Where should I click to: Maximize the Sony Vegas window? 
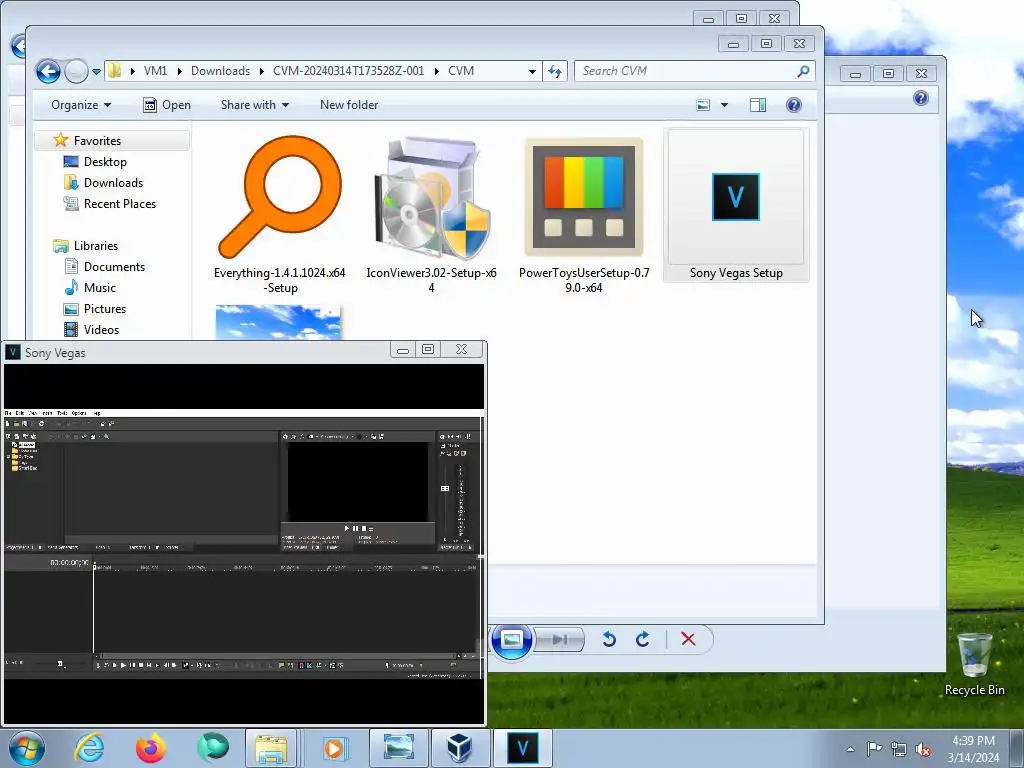pyautogui.click(x=428, y=349)
